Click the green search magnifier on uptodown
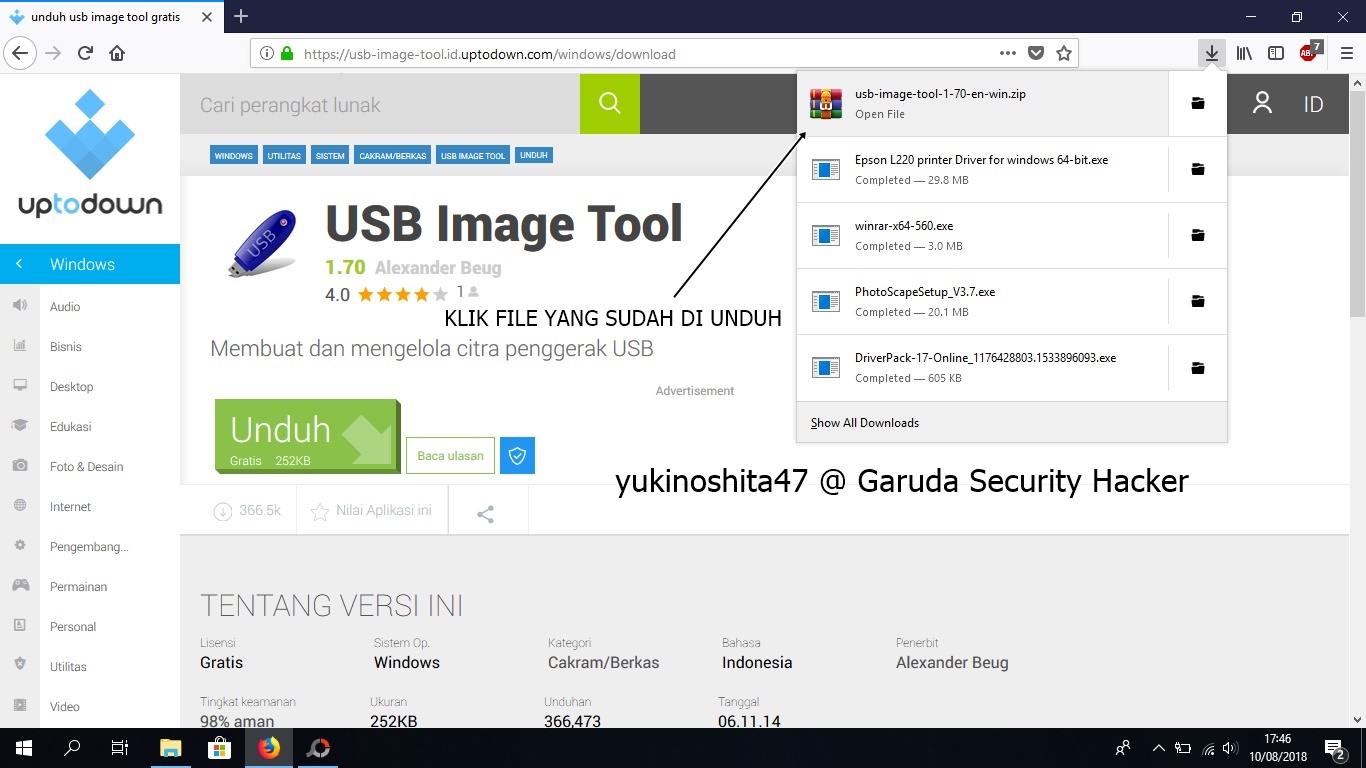The width and height of the screenshot is (1366, 768). (x=609, y=104)
